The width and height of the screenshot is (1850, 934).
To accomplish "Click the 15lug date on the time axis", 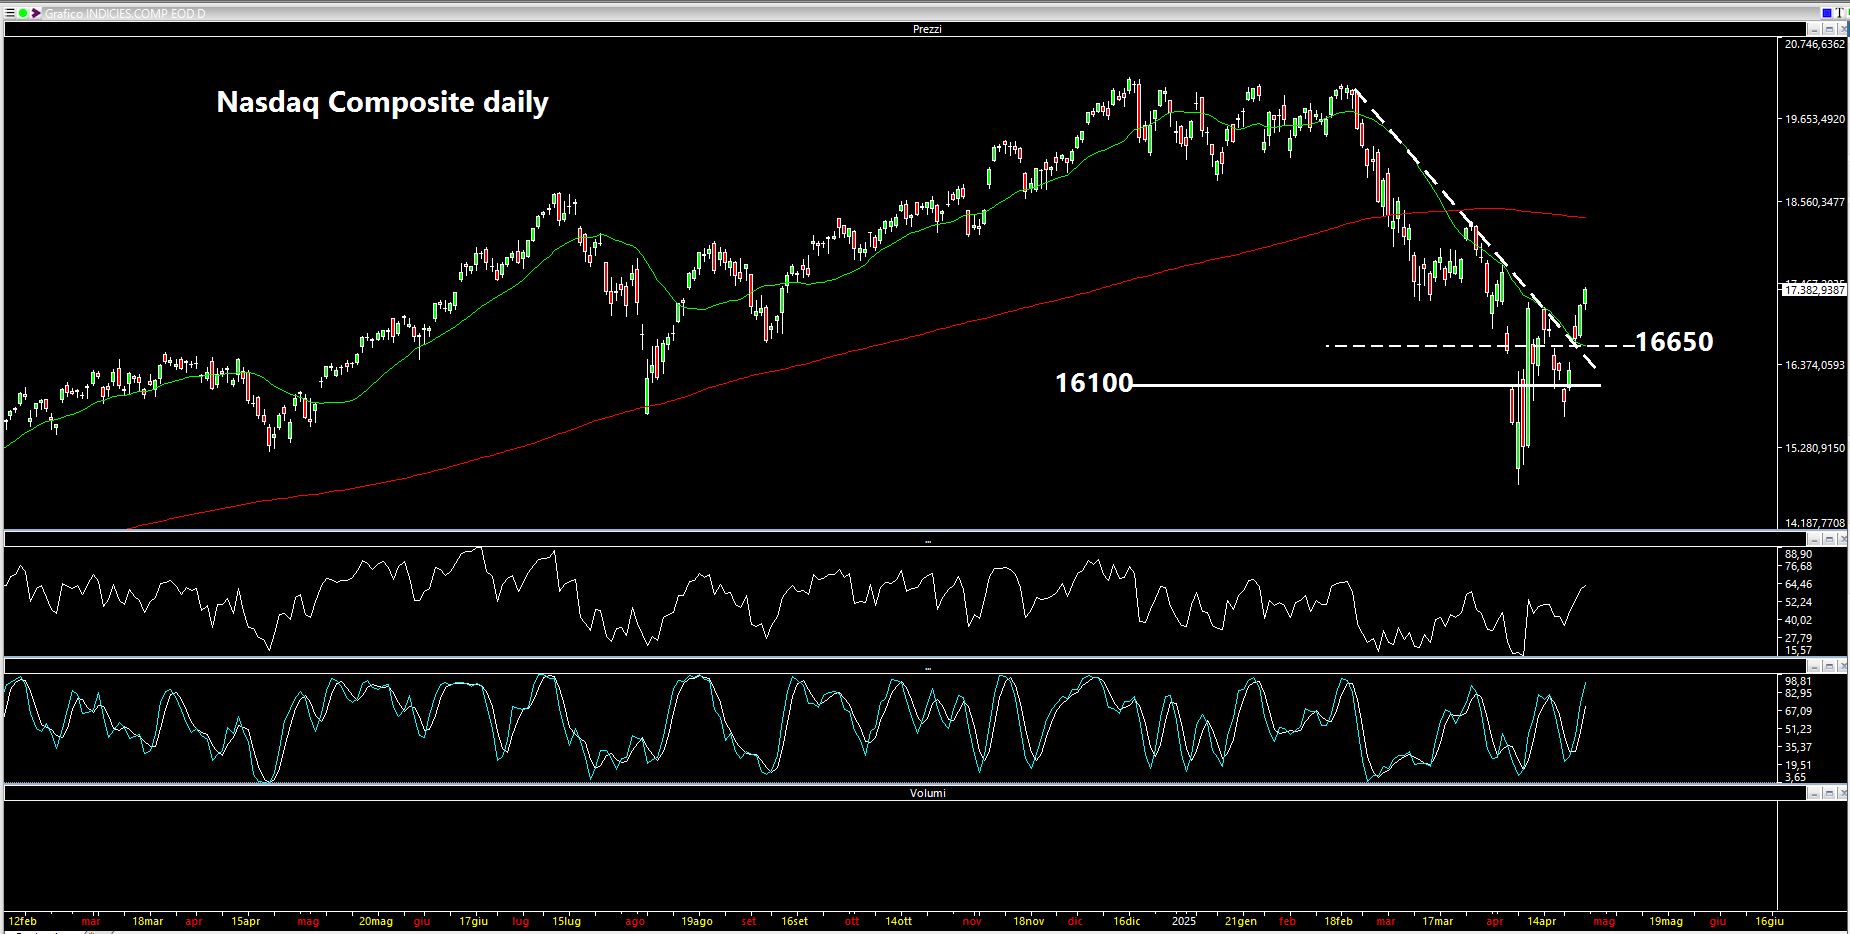I will 565,921.
